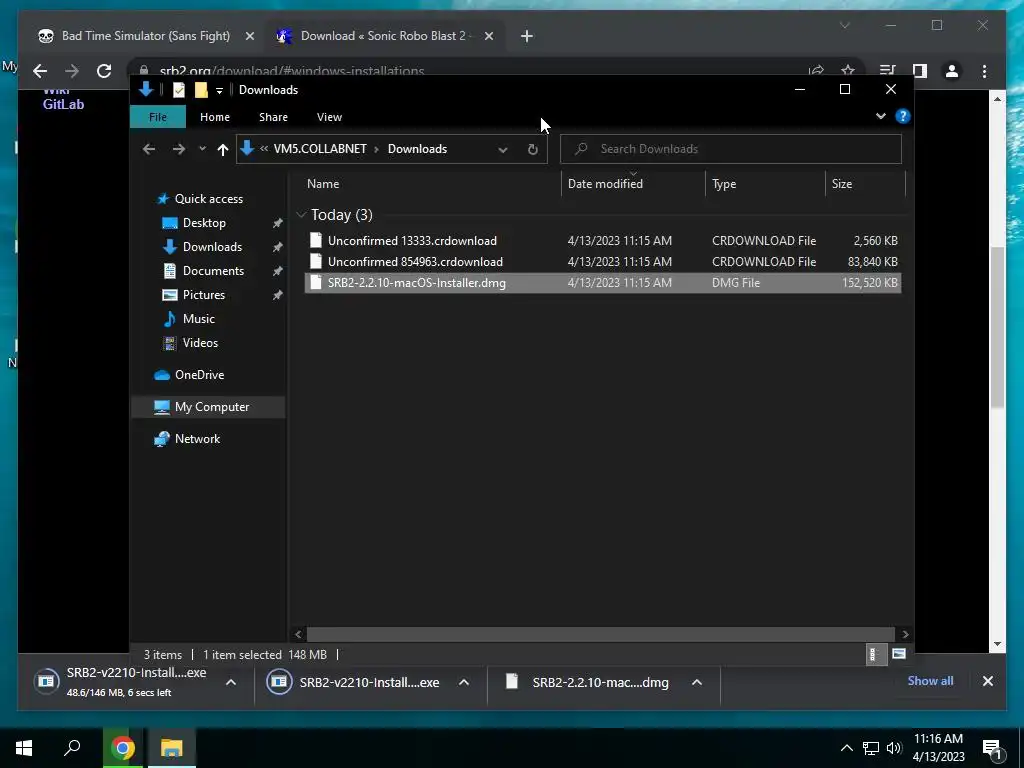Select Unconfirmed 854963.crdownload file
The width and height of the screenshot is (1024, 768).
tap(603, 261)
